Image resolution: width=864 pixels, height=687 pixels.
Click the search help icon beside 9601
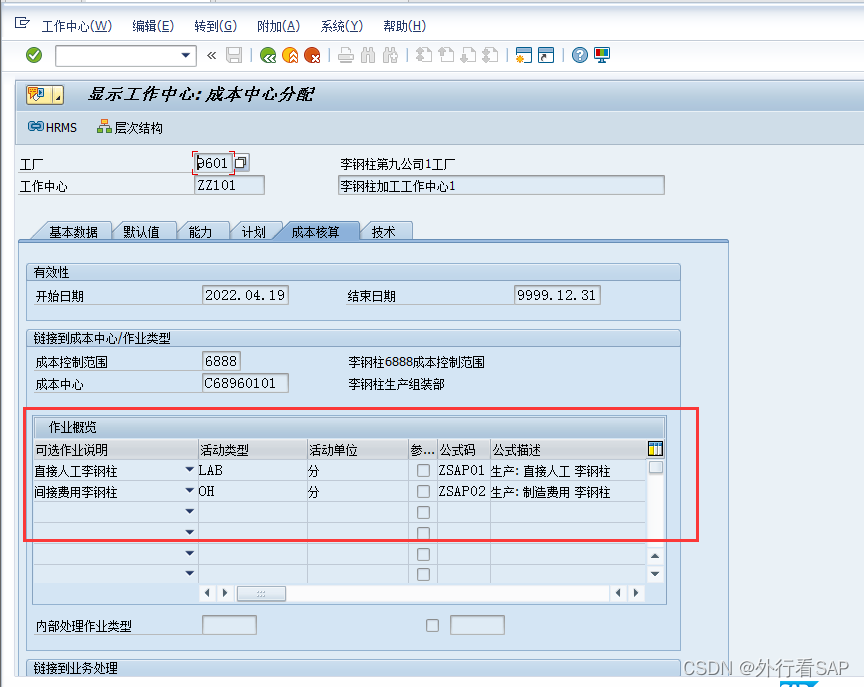241,163
